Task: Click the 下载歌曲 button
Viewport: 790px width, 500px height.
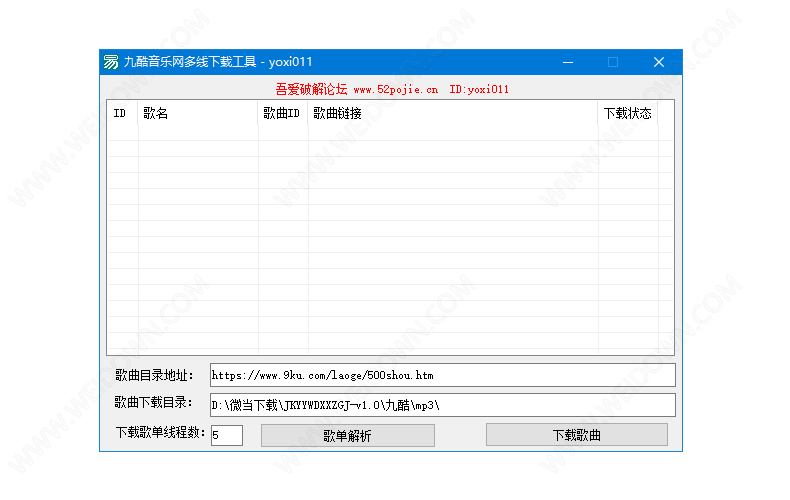Action: 577,435
